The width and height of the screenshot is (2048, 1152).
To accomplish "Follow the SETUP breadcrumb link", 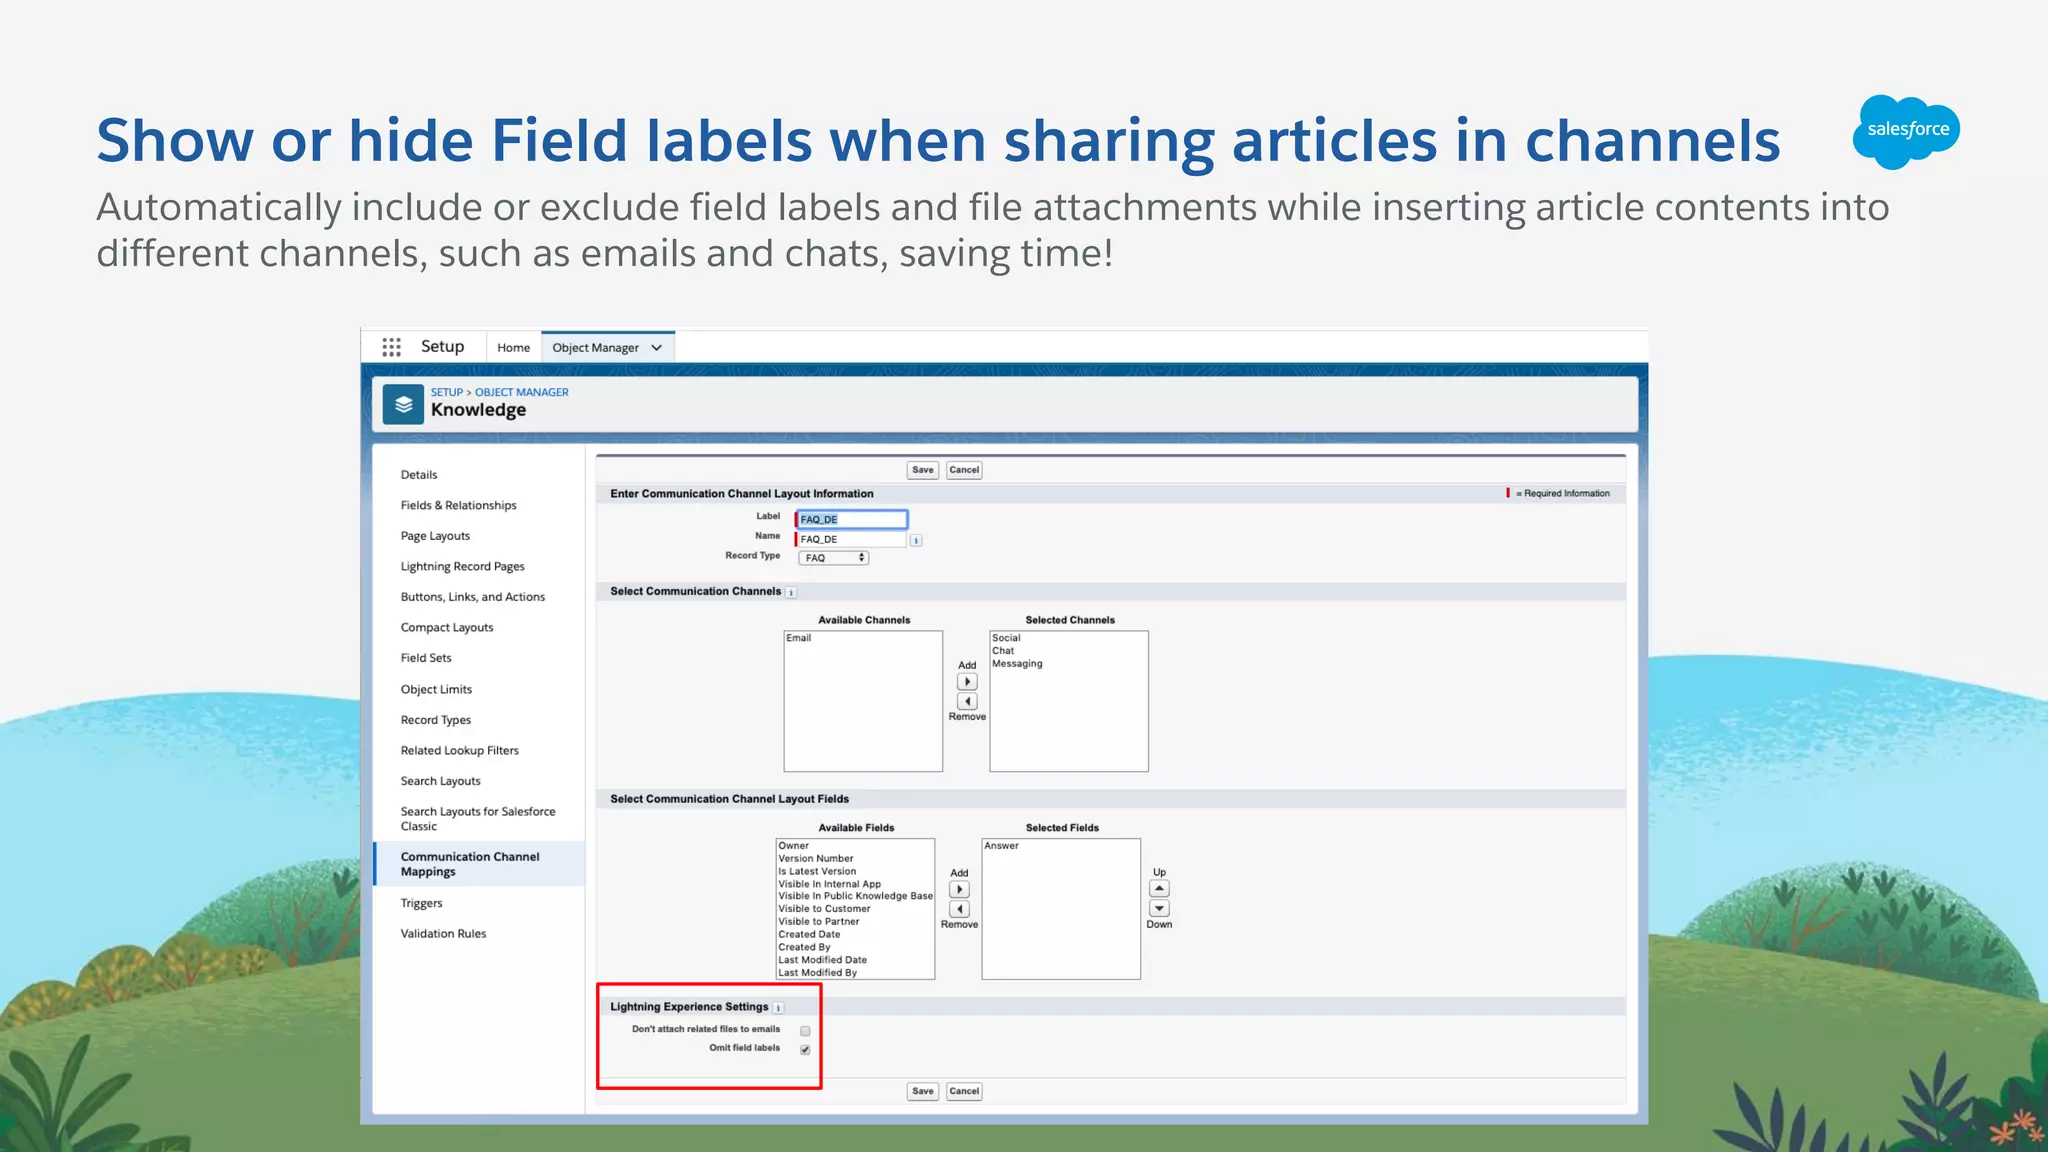I will [x=447, y=392].
